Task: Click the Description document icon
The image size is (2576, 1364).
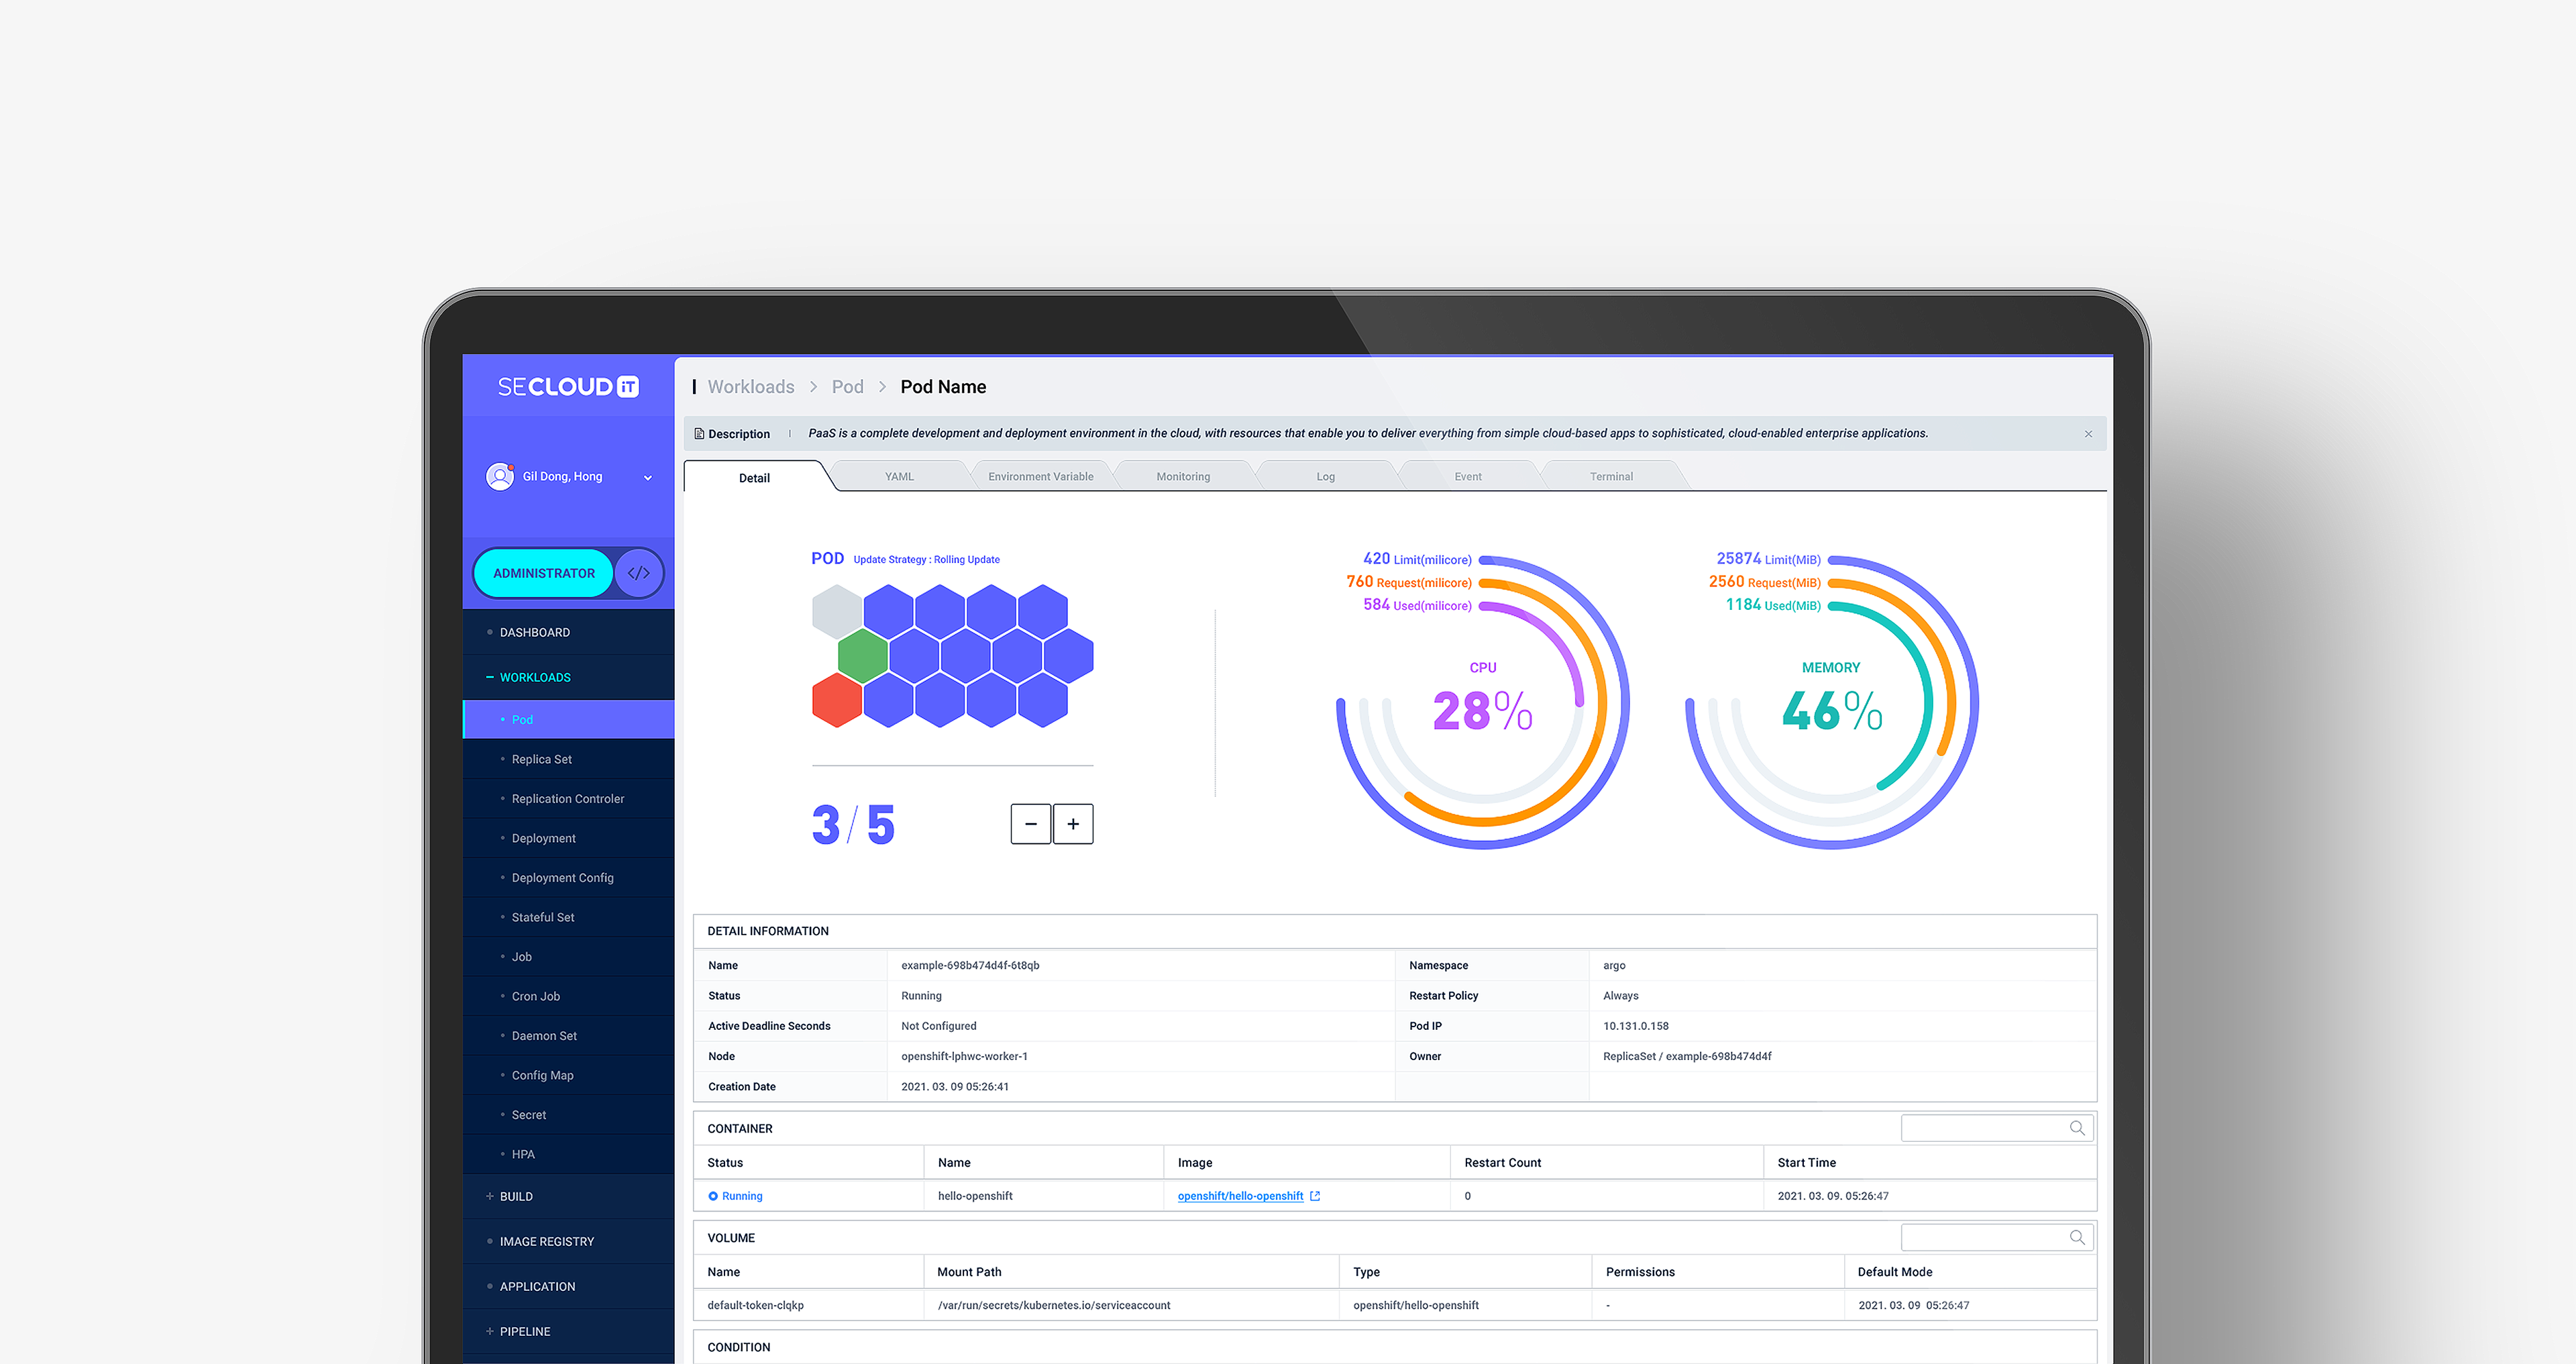Action: tap(699, 434)
